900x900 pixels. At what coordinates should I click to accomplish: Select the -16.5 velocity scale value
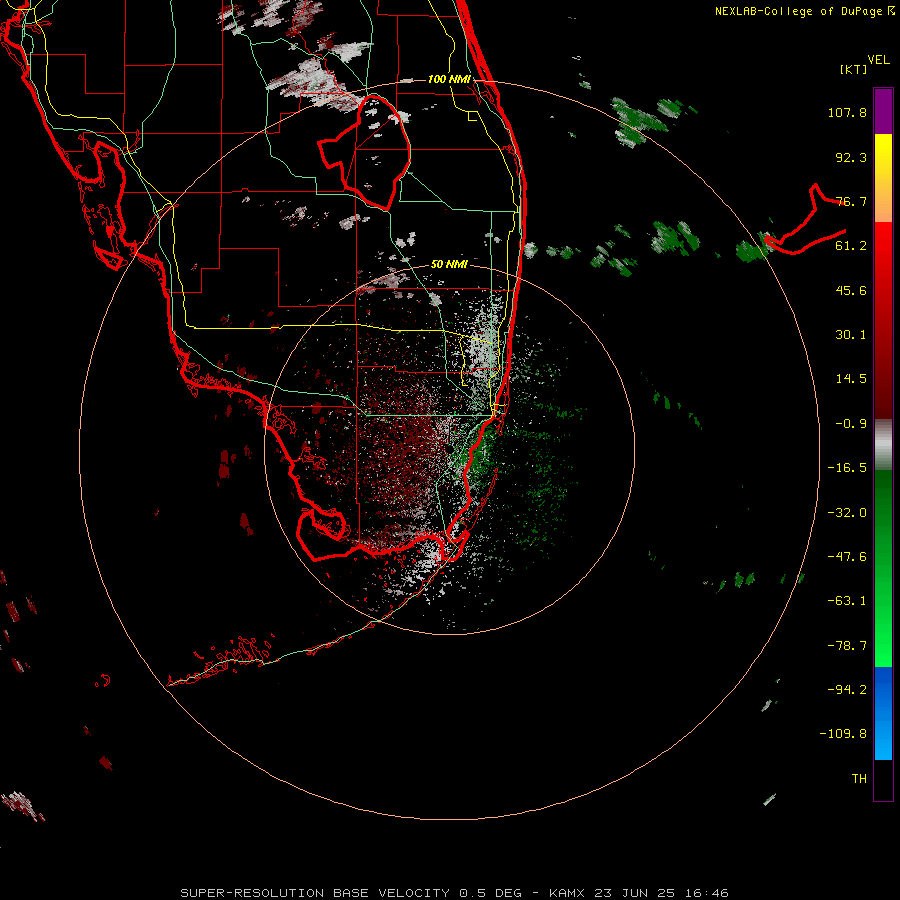pos(847,468)
